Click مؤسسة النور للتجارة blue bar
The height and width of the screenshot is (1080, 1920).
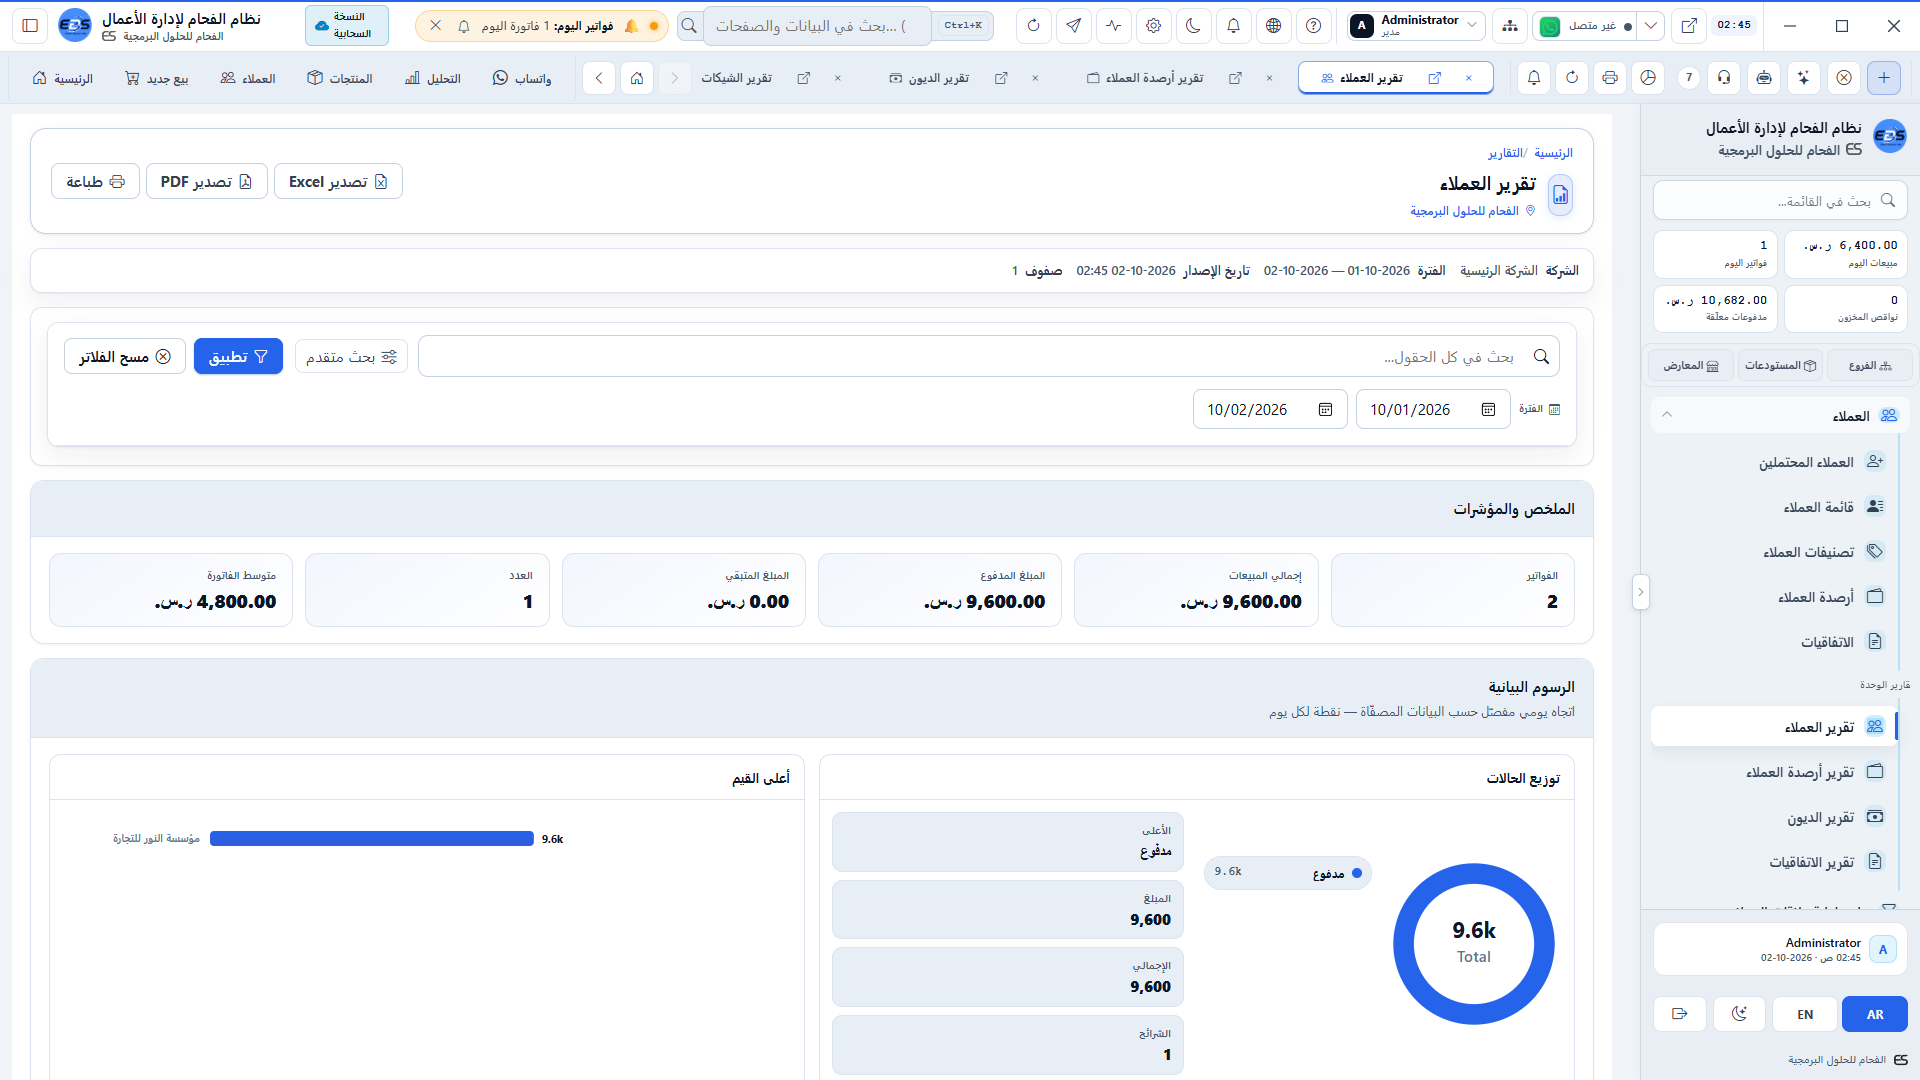[371, 839]
